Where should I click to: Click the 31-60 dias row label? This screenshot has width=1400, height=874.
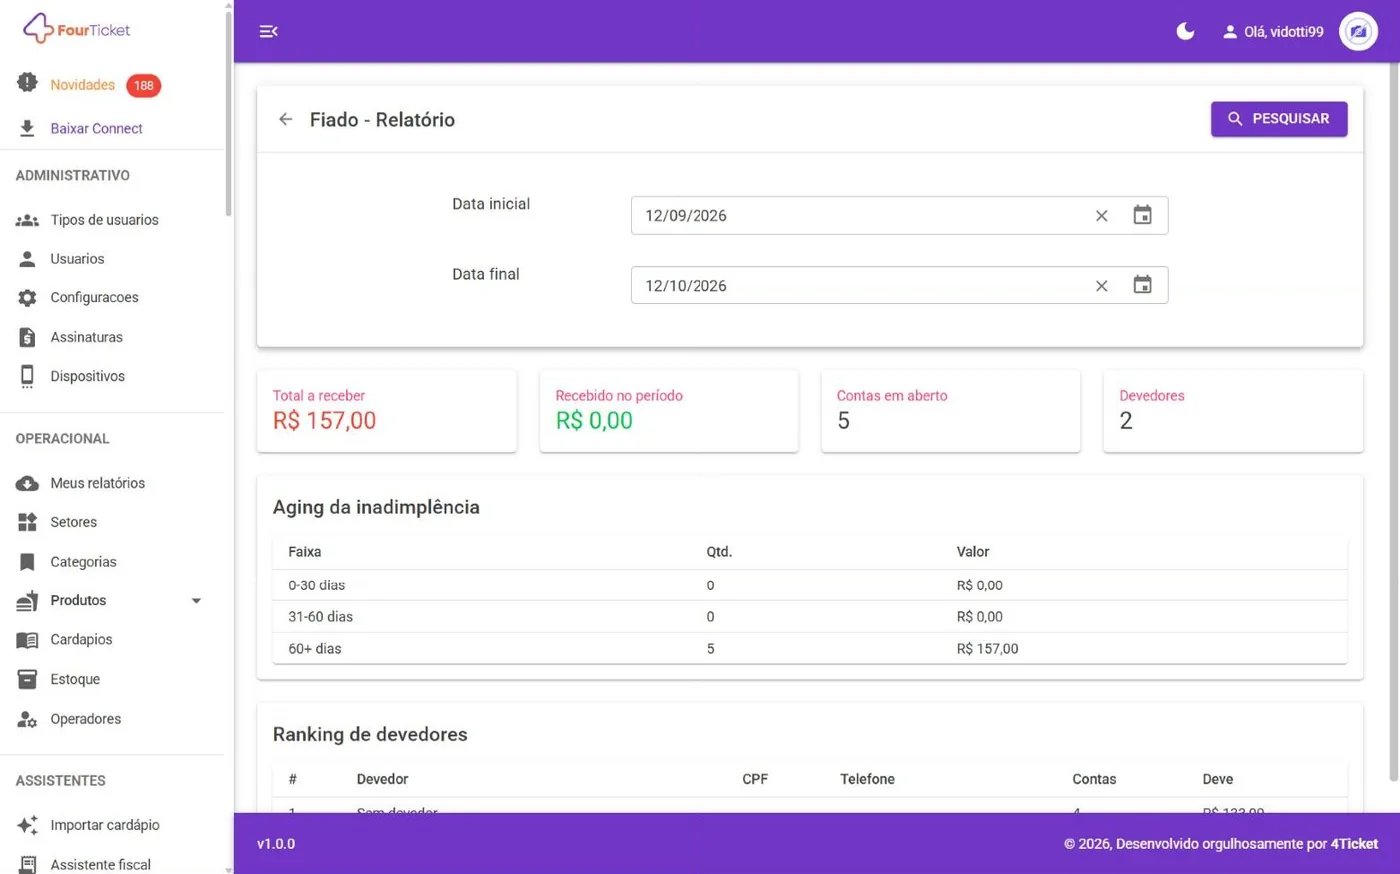pos(321,617)
